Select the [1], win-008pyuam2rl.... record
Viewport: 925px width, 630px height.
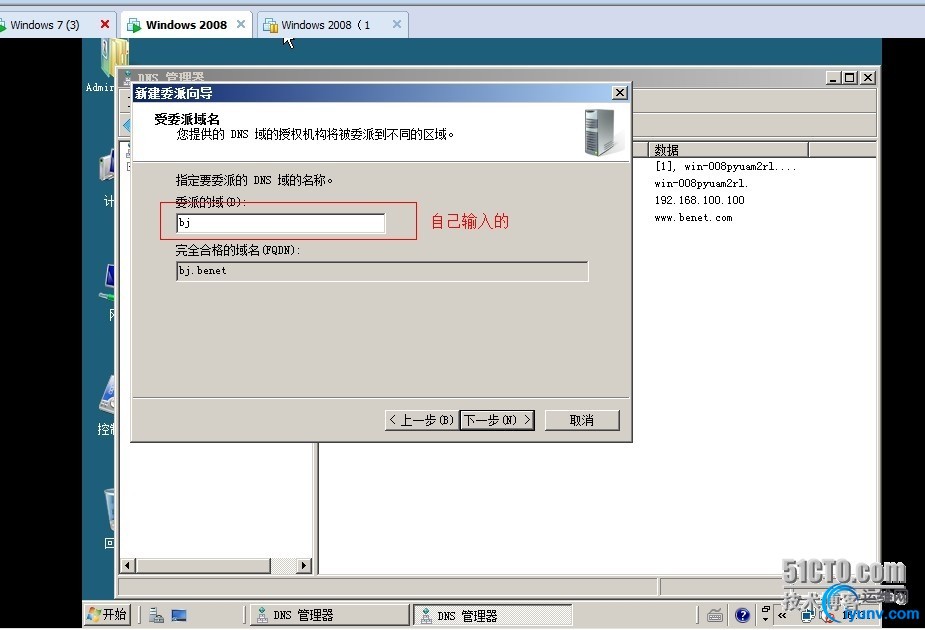tap(725, 166)
